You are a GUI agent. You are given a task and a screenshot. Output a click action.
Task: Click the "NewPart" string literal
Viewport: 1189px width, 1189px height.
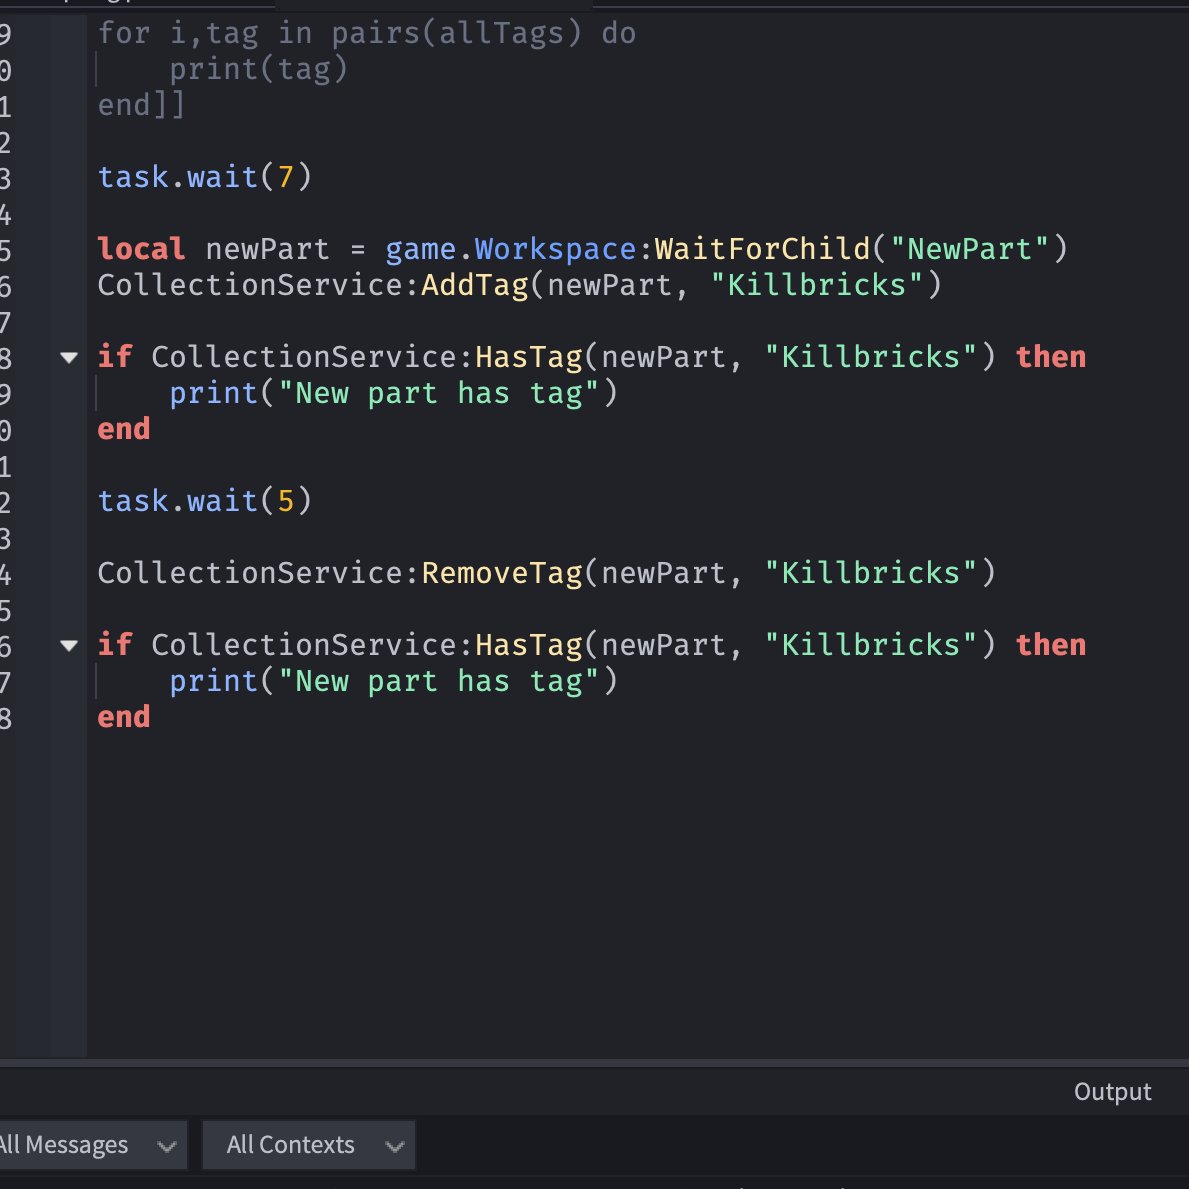point(969,249)
